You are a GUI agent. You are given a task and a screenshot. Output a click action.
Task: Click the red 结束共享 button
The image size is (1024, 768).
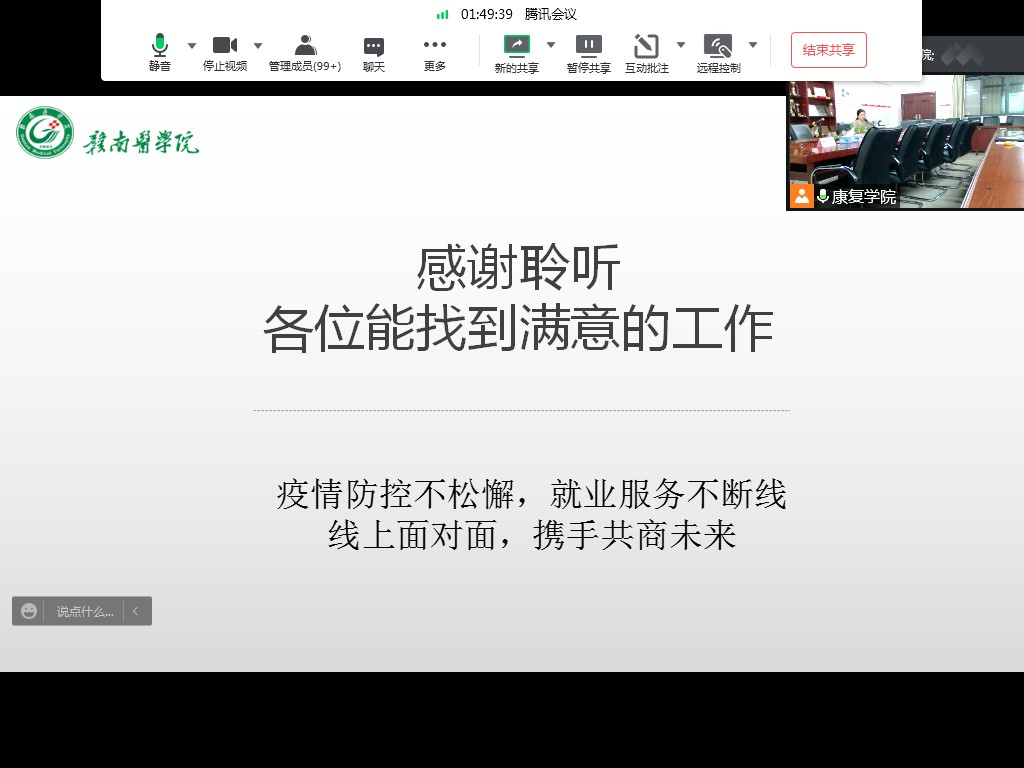point(829,50)
